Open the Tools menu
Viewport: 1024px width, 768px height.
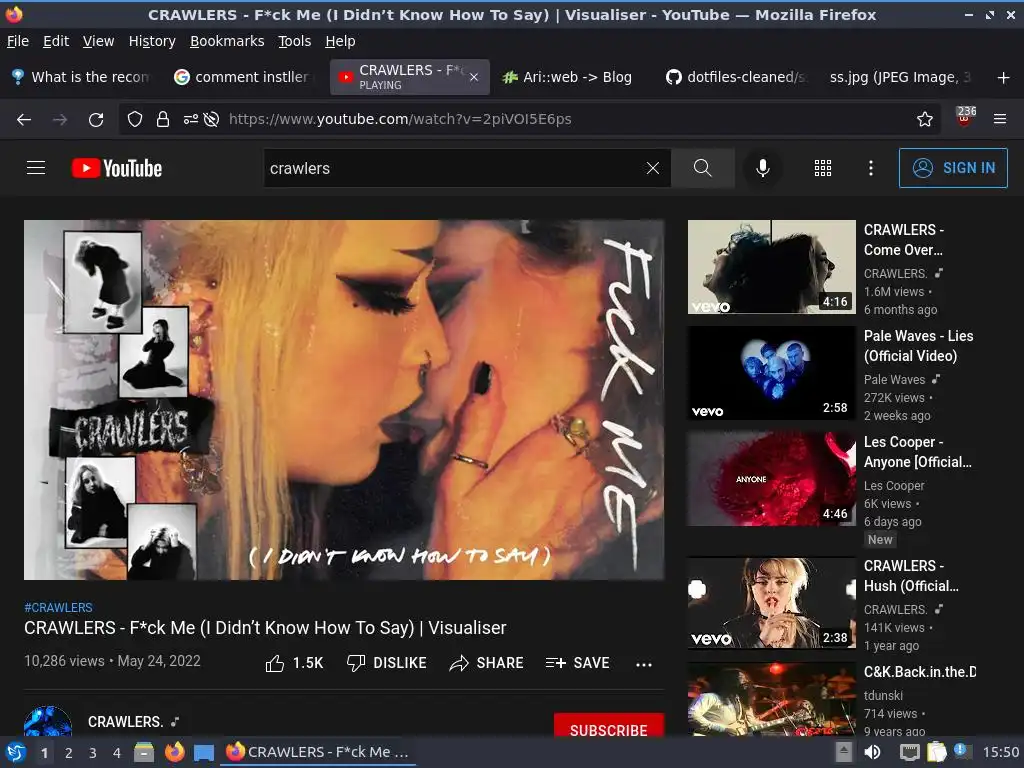pos(295,41)
